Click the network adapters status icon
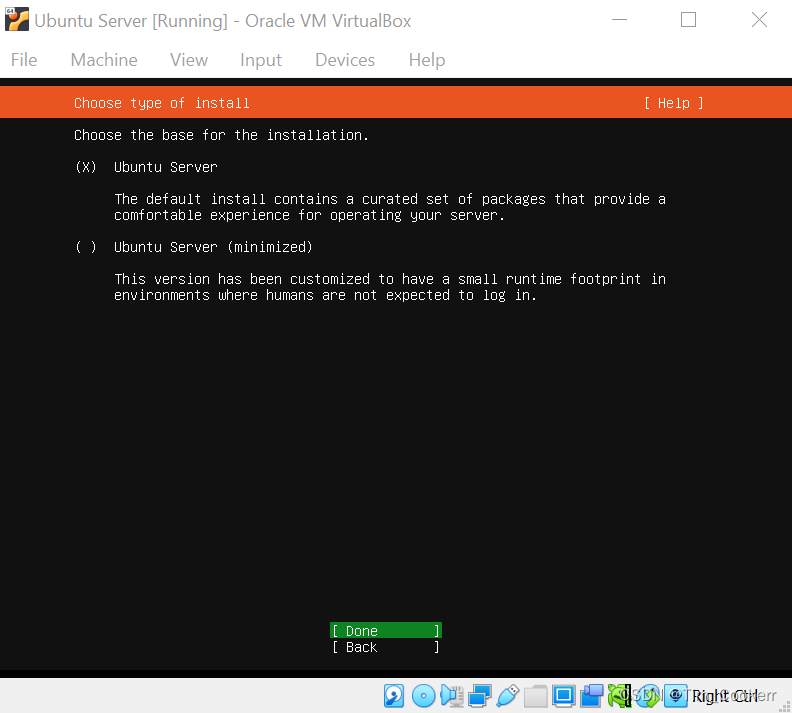This screenshot has height=713, width=792. pyautogui.click(x=479, y=696)
